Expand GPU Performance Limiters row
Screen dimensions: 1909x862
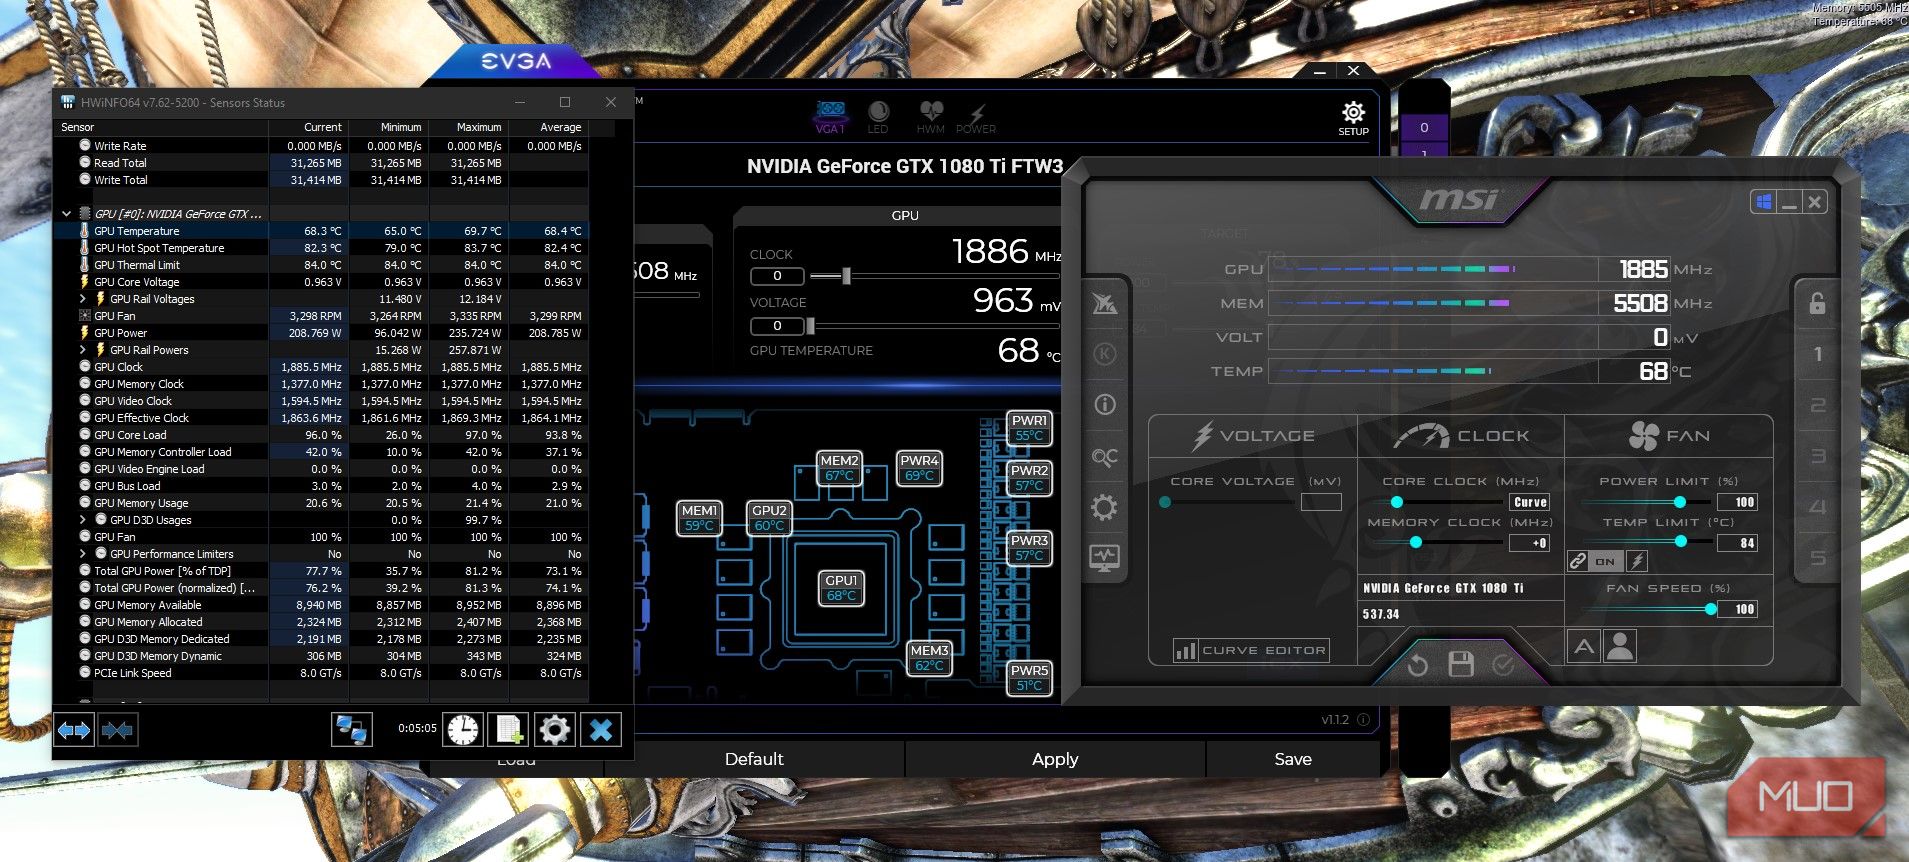pos(83,554)
